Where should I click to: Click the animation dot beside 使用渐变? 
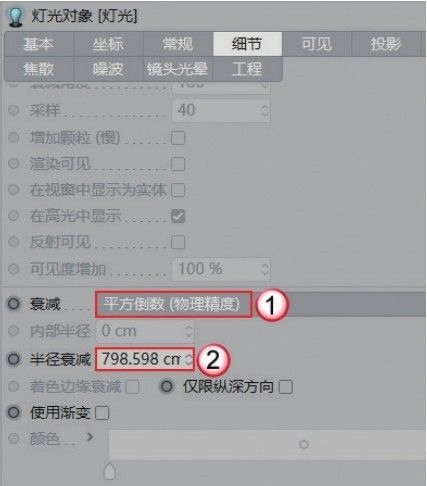click(x=14, y=413)
